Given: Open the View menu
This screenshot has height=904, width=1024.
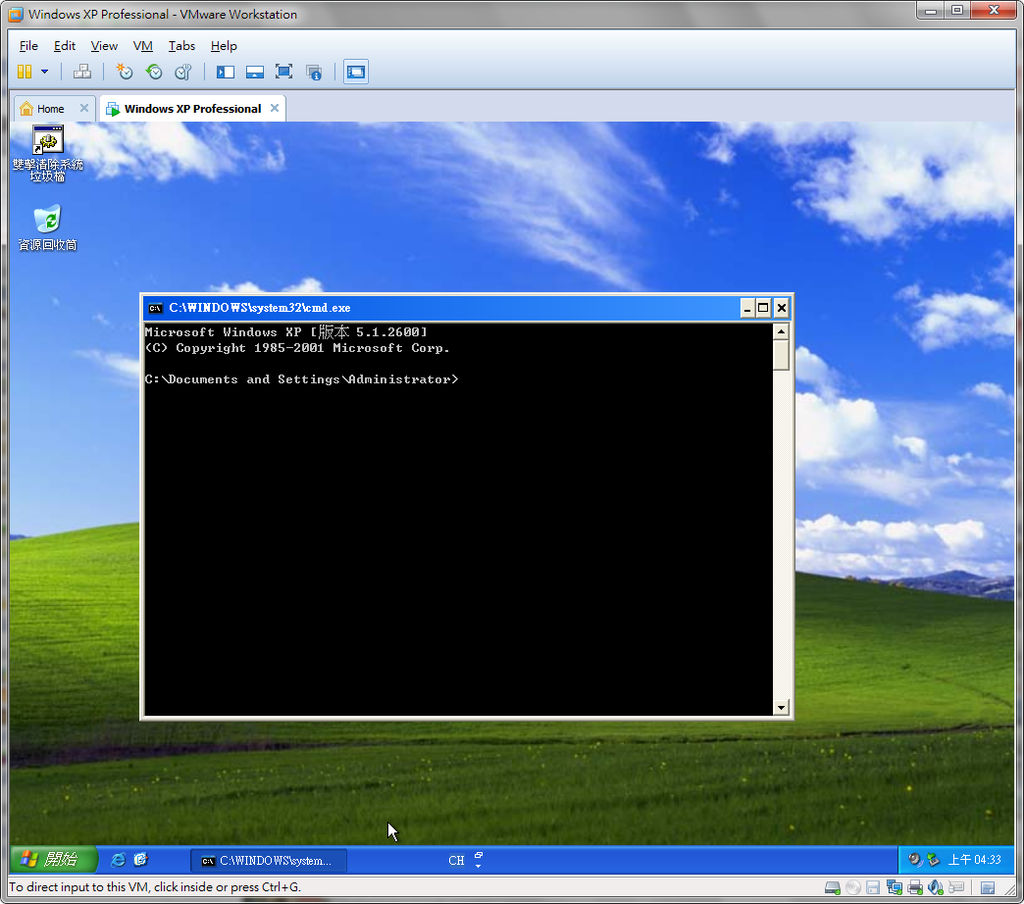Looking at the screenshot, I should coord(104,46).
